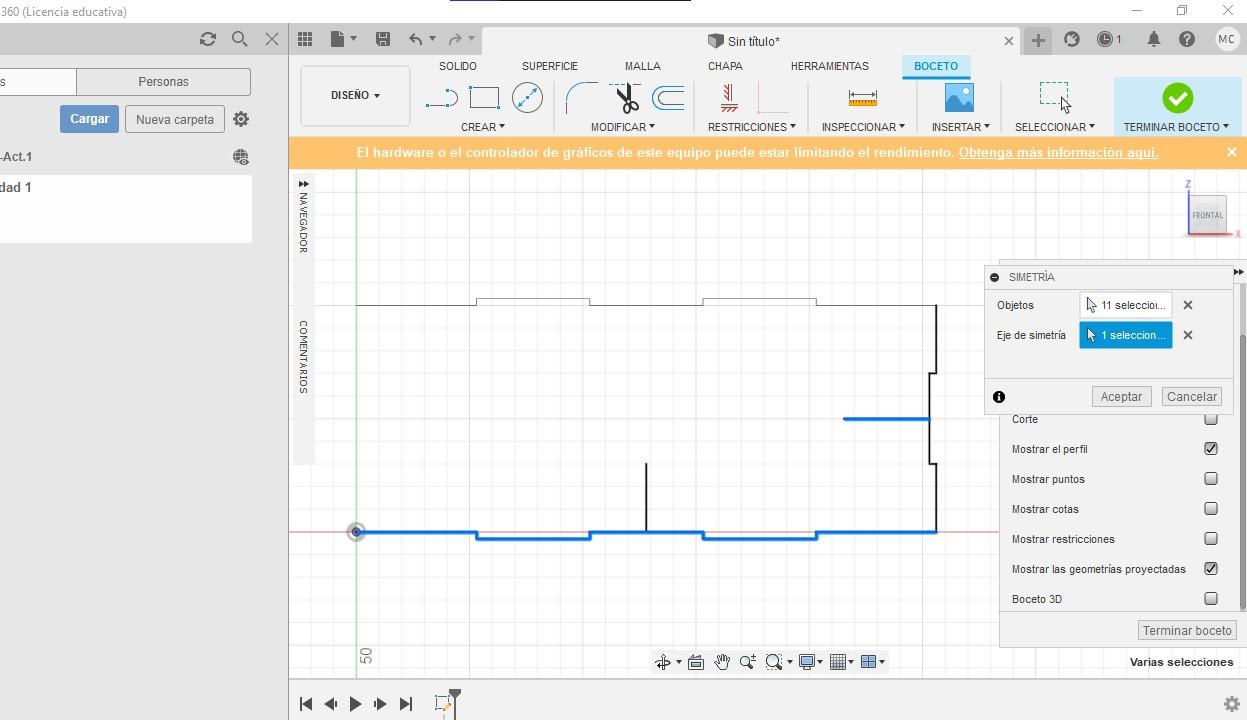Activate the Pan hand tool
Viewport: 1247px width, 720px height.
pos(722,662)
